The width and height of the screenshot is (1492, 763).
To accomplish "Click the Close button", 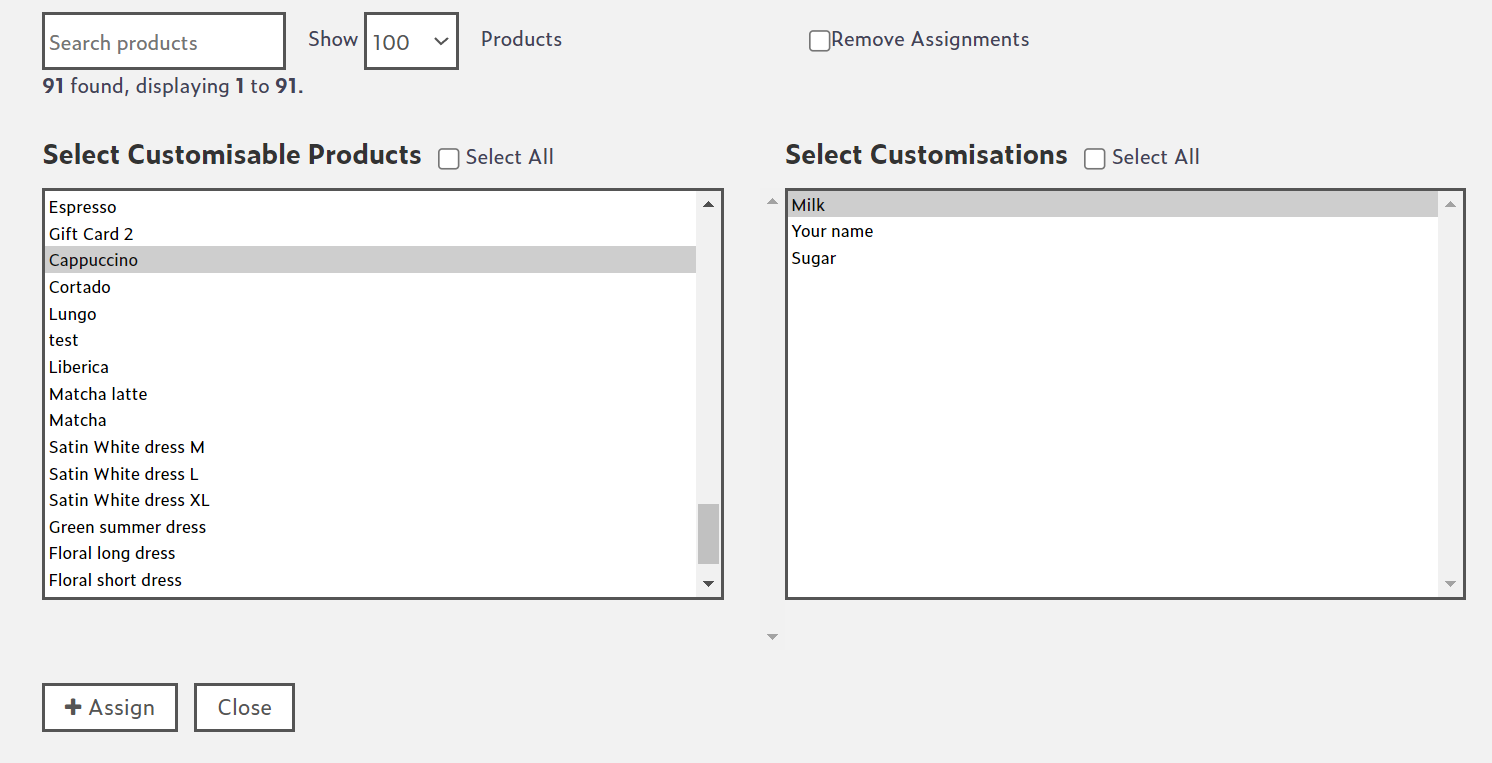I will [244, 708].
